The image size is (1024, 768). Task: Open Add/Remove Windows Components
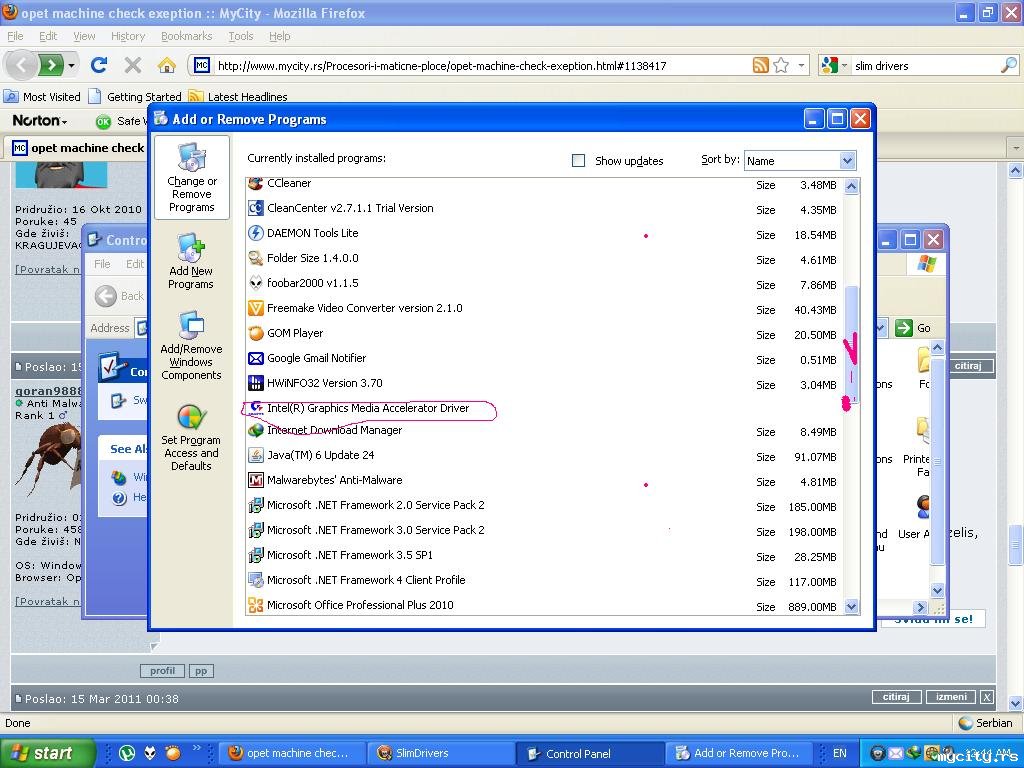[x=191, y=346]
